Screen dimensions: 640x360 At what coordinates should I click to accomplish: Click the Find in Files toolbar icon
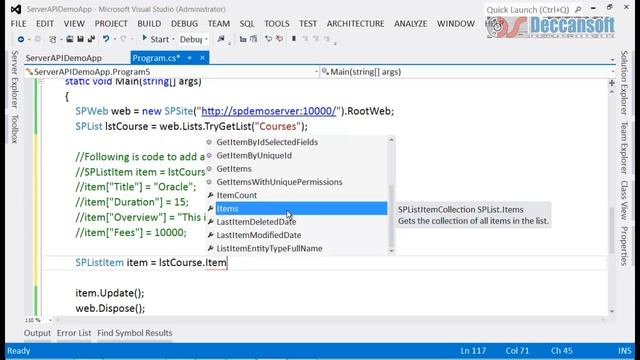tap(221, 39)
